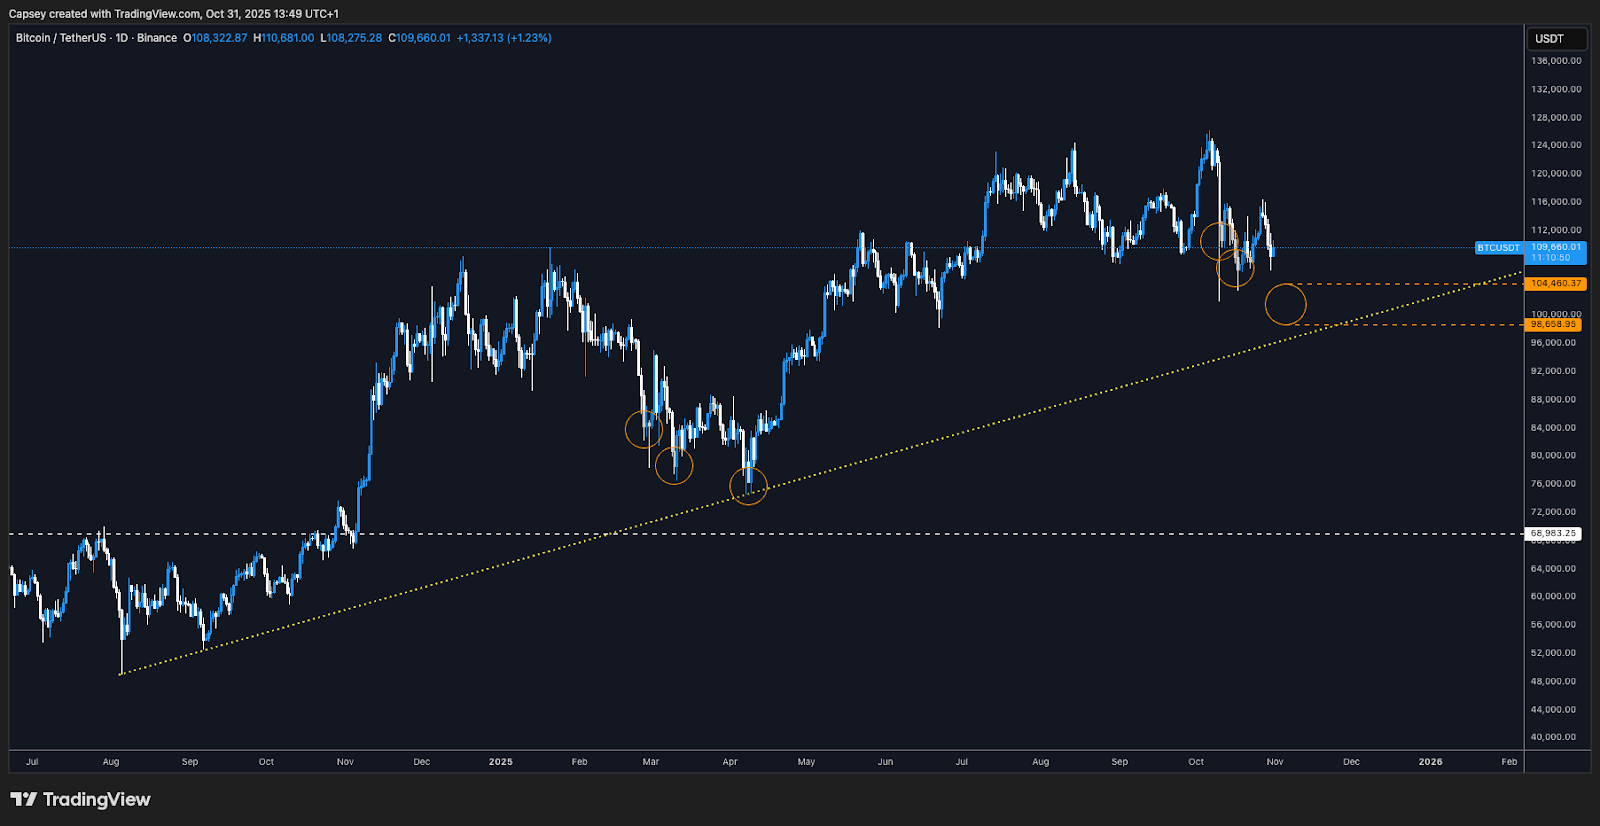Click the 44,000.00 price axis label
This screenshot has width=1600, height=826.
pos(1553,710)
